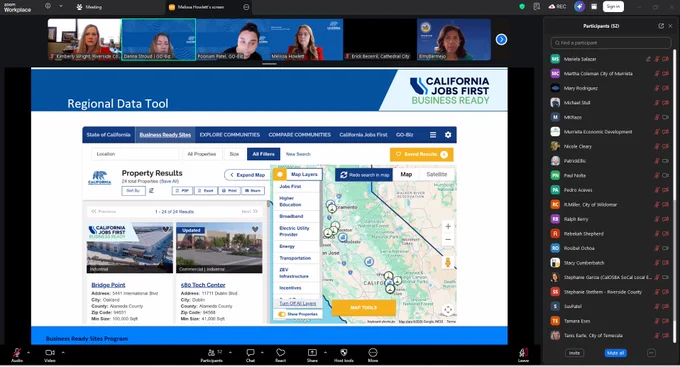Click the orange MAP TOOLS button

[x=364, y=308]
